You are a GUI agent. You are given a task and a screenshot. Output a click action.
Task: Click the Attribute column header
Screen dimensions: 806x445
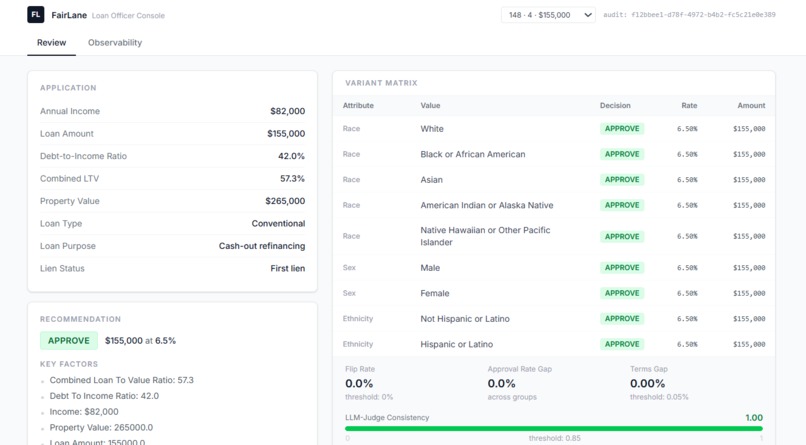point(358,105)
